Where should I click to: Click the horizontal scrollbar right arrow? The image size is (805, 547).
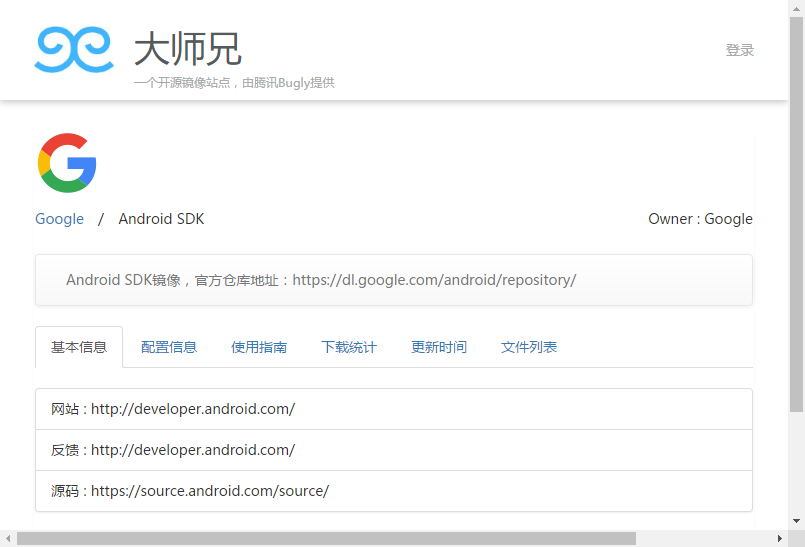pos(779,538)
